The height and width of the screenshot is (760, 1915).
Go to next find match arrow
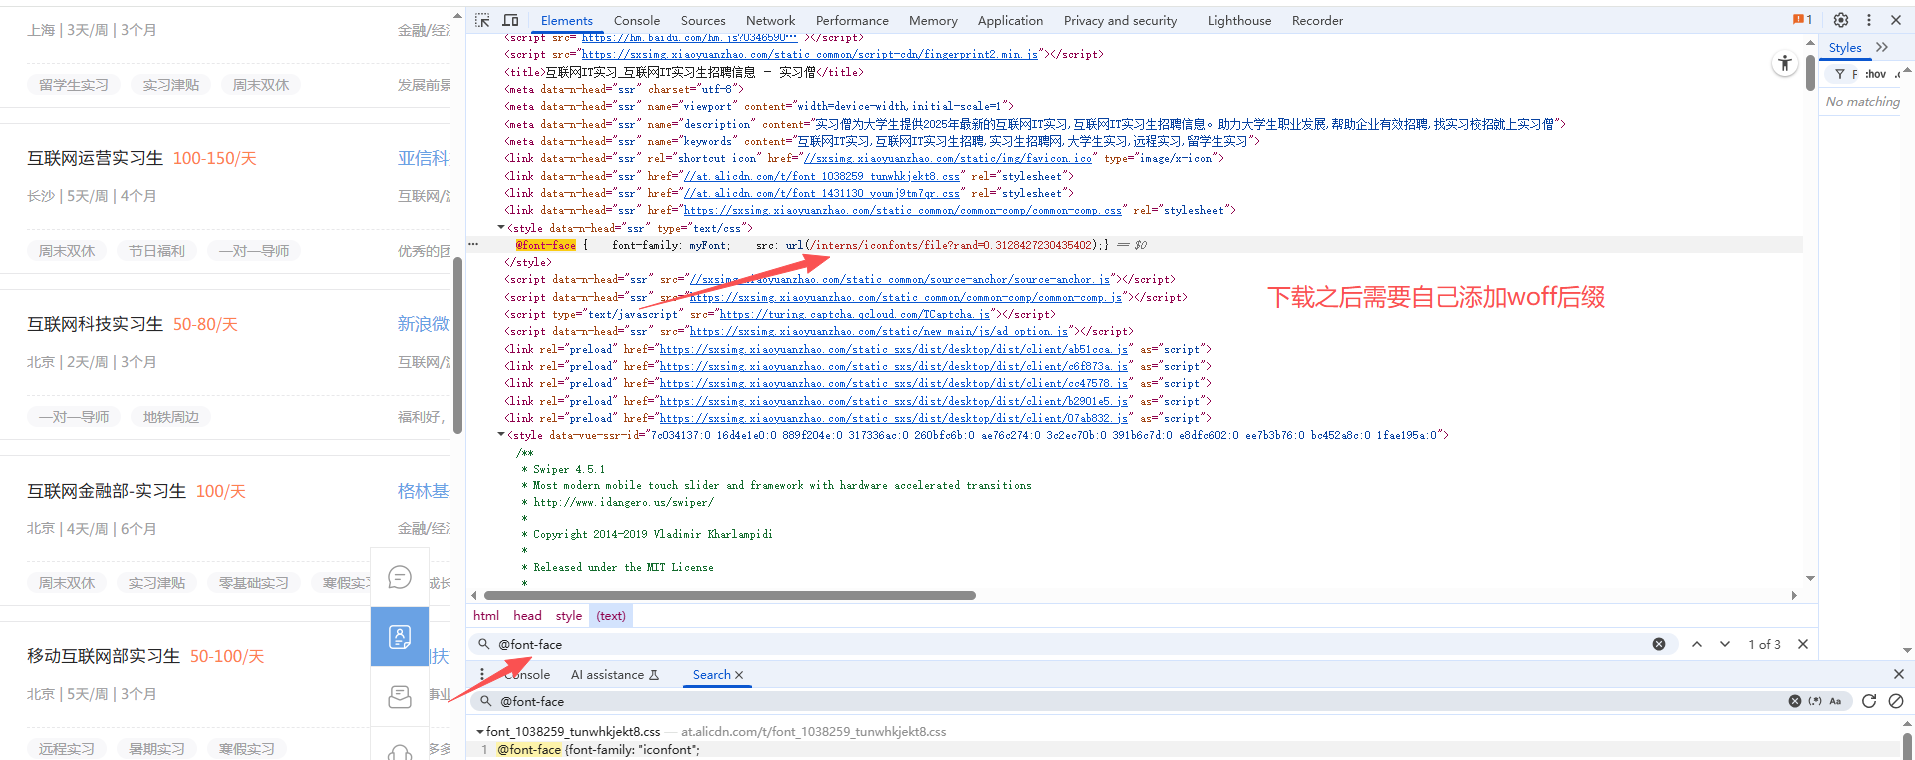1725,644
